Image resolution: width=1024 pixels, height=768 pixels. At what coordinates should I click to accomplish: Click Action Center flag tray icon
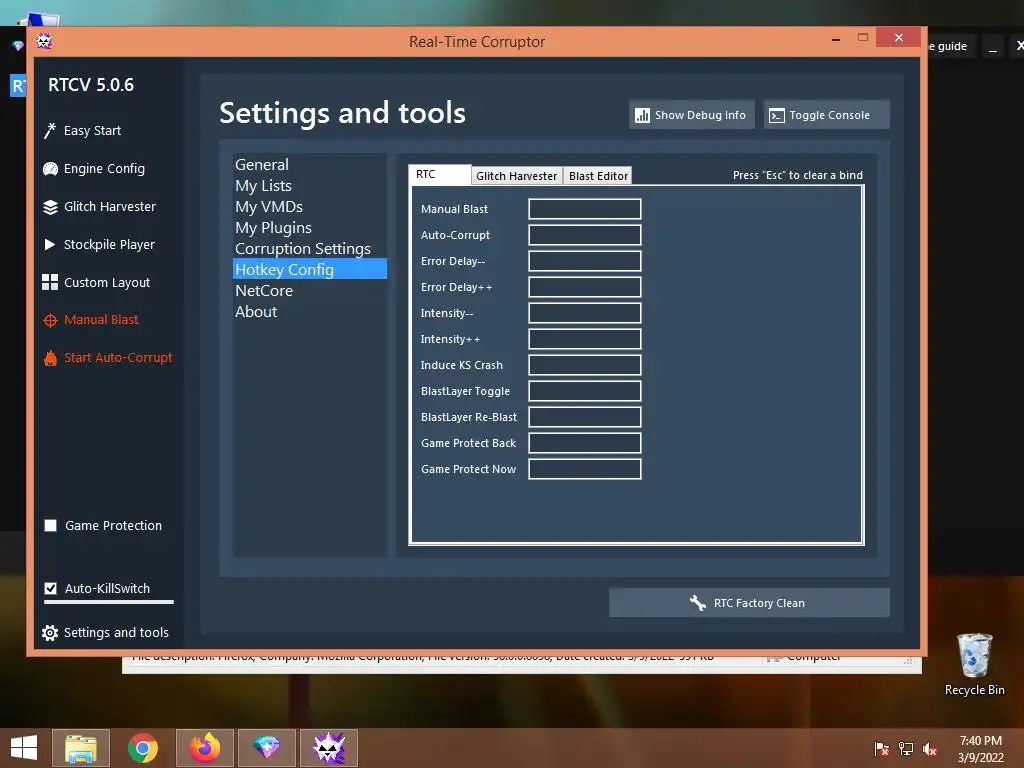pos(882,749)
